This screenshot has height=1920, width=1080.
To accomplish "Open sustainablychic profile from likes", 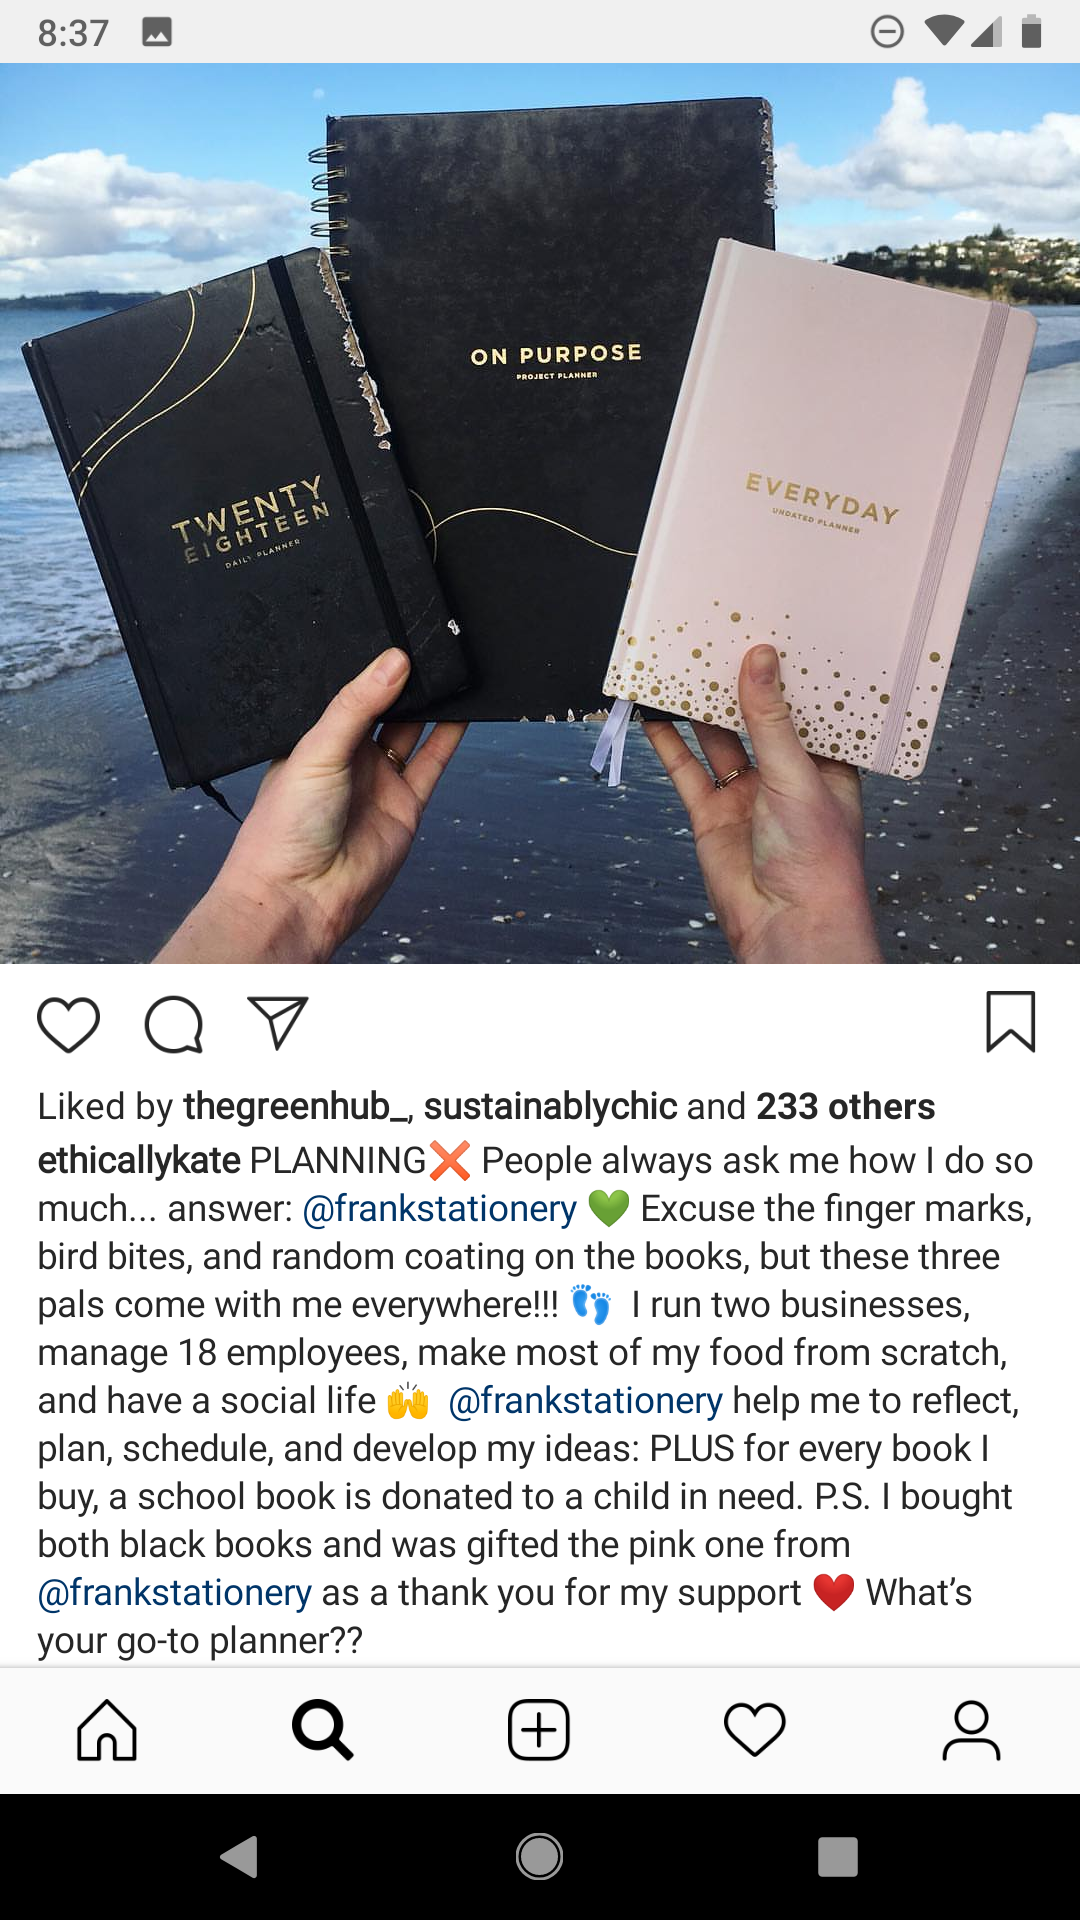I will [x=550, y=1106].
